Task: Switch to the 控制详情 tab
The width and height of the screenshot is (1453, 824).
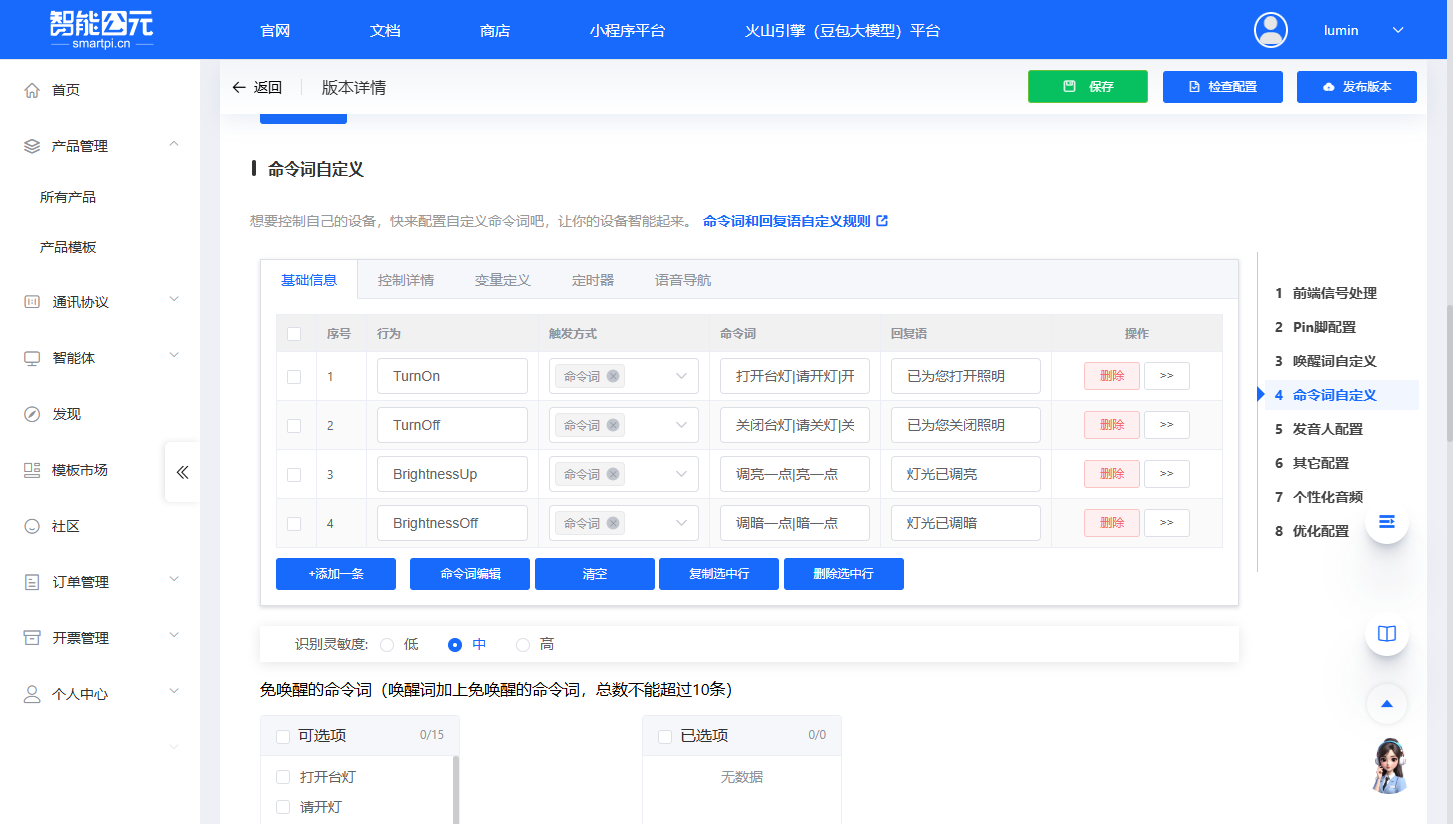Action: click(x=406, y=280)
